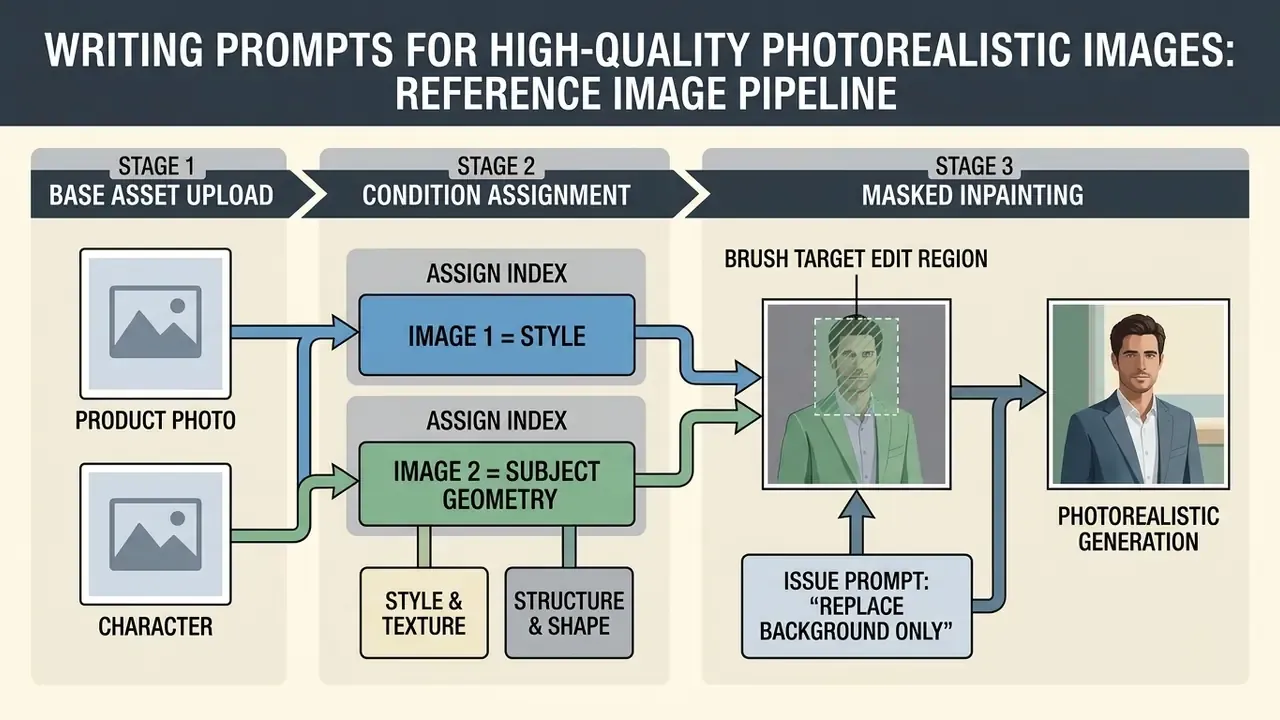Click the "CHARACTER" label
This screenshot has width=1280, height=720.
coord(156,628)
